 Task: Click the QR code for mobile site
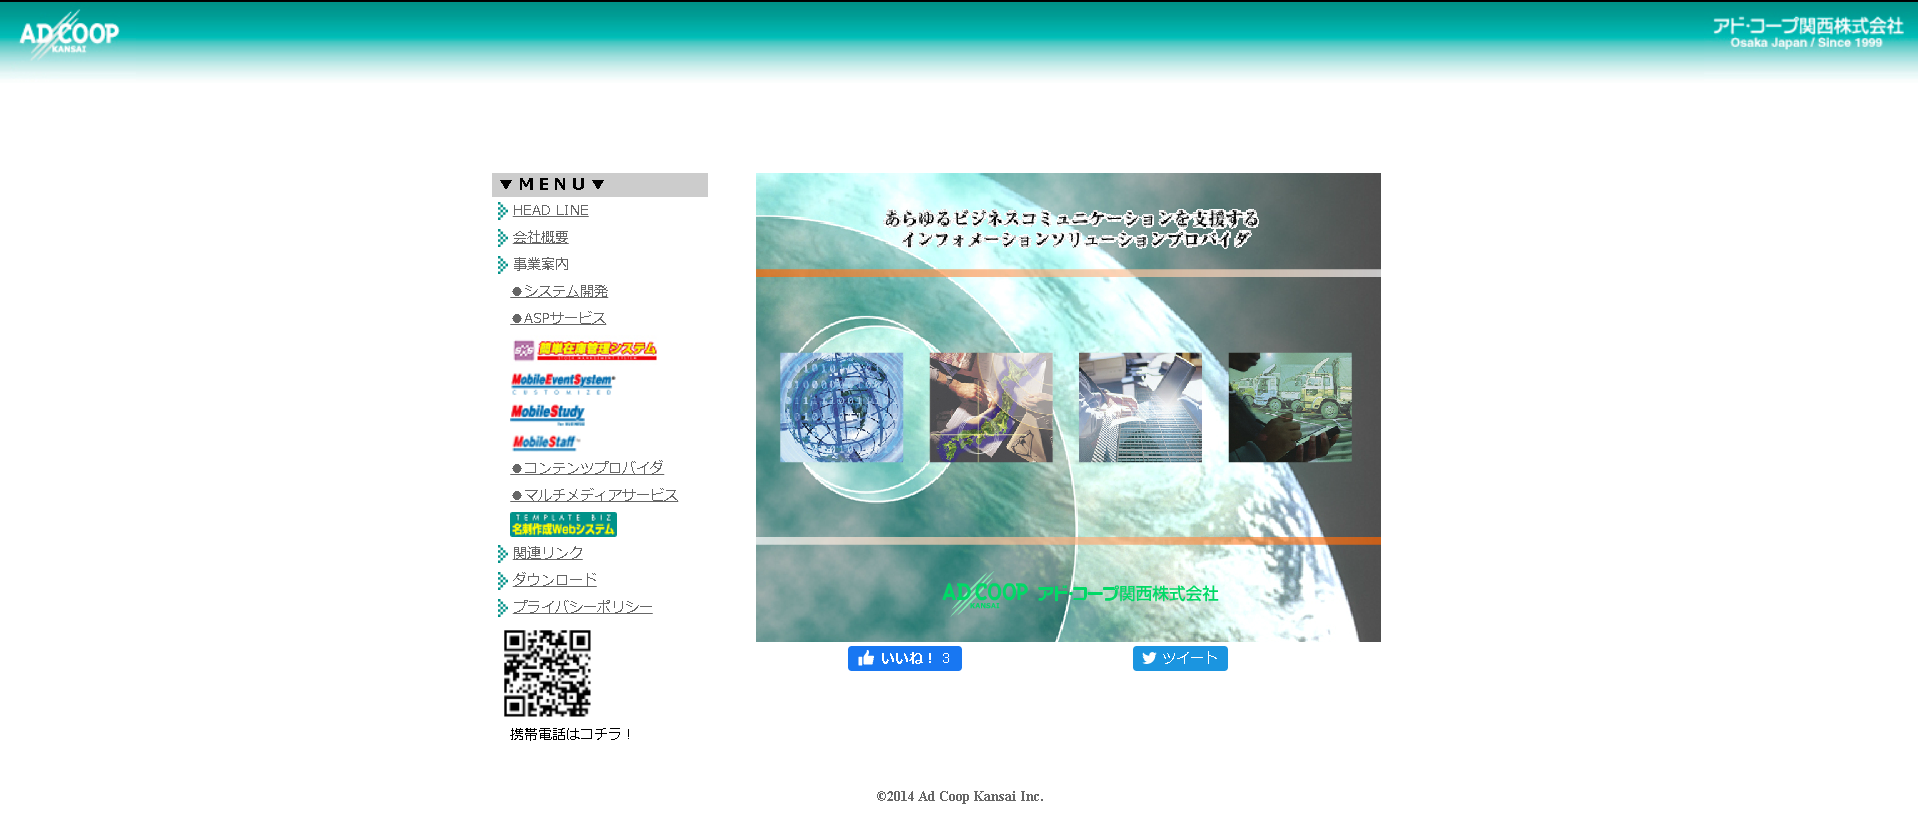[547, 673]
